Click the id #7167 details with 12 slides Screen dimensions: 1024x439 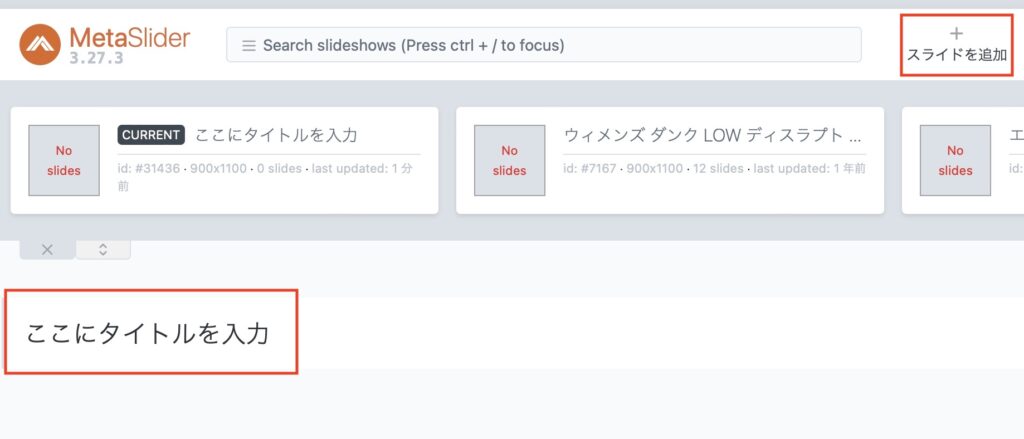(714, 169)
